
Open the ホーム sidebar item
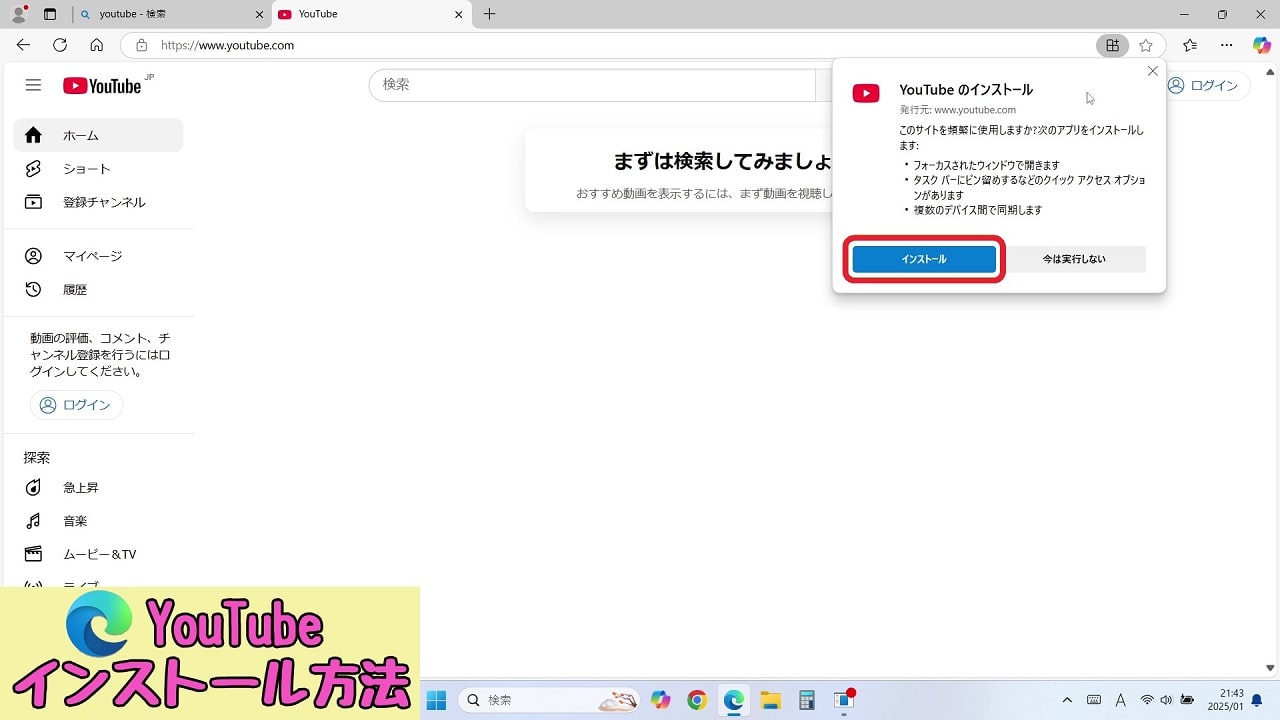98,135
